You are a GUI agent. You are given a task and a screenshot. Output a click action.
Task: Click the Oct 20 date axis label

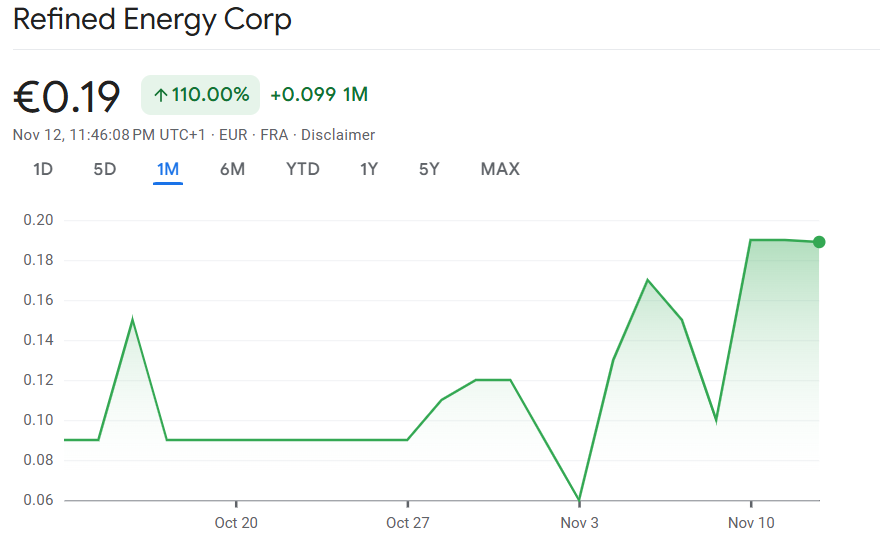pyautogui.click(x=236, y=523)
